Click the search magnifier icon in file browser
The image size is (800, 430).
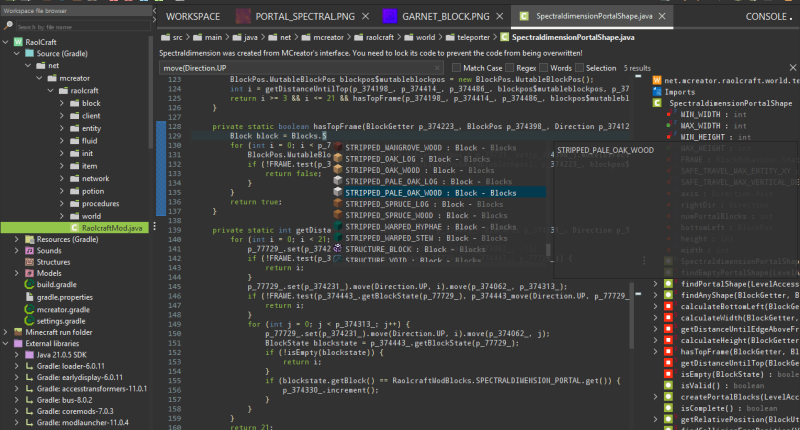(x=8, y=26)
